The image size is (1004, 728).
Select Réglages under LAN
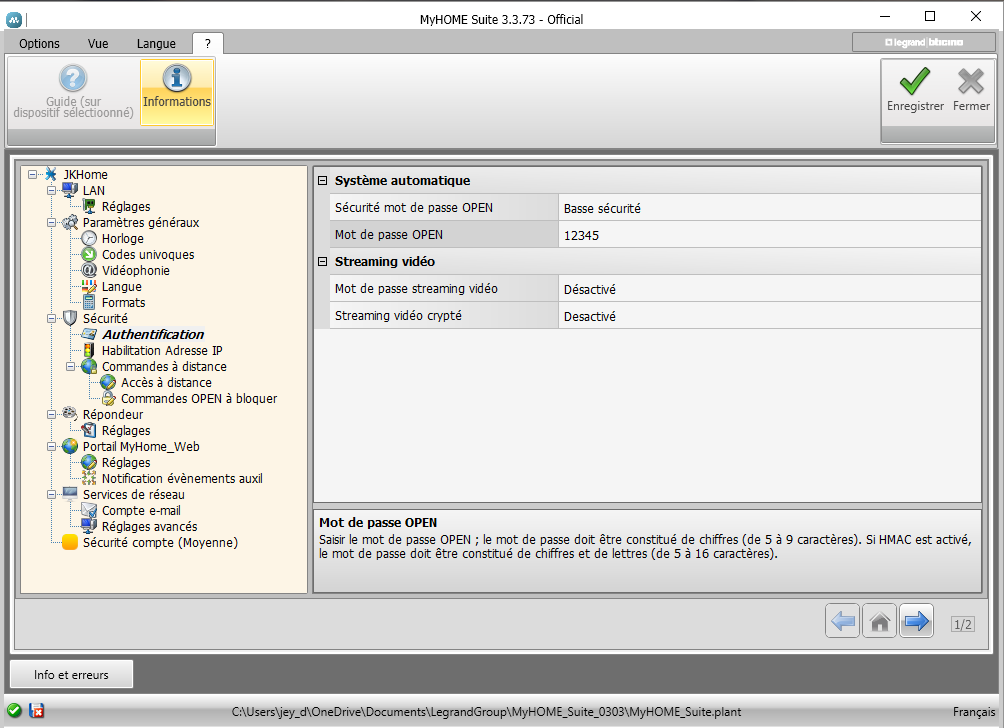pyautogui.click(x=126, y=206)
